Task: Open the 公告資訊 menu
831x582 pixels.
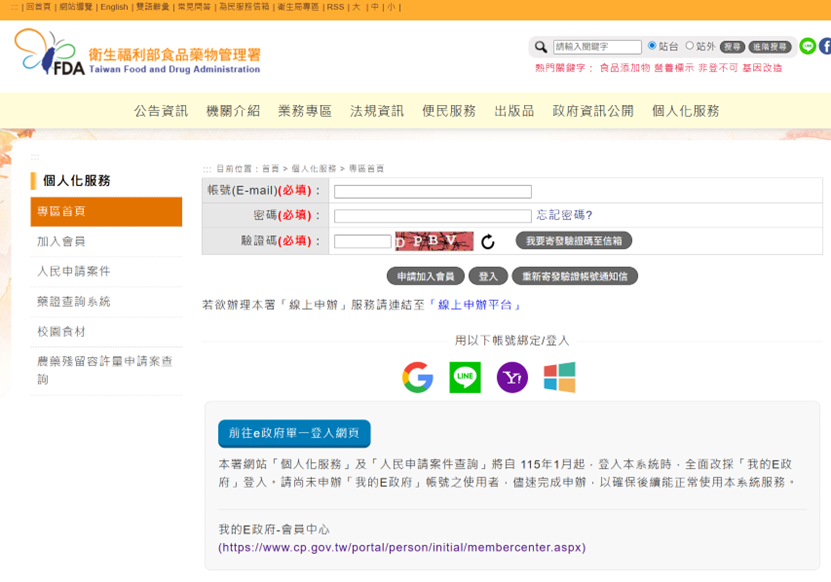Action: 161,111
